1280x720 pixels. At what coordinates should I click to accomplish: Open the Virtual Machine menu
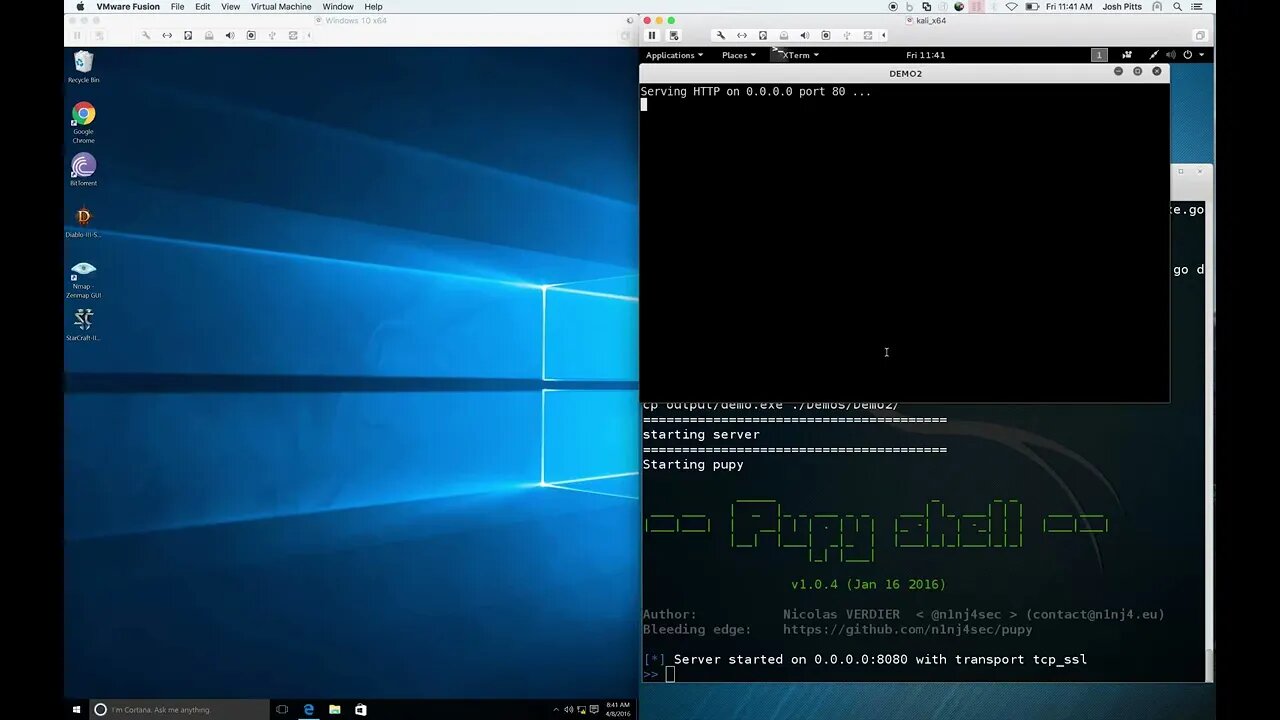click(x=281, y=7)
